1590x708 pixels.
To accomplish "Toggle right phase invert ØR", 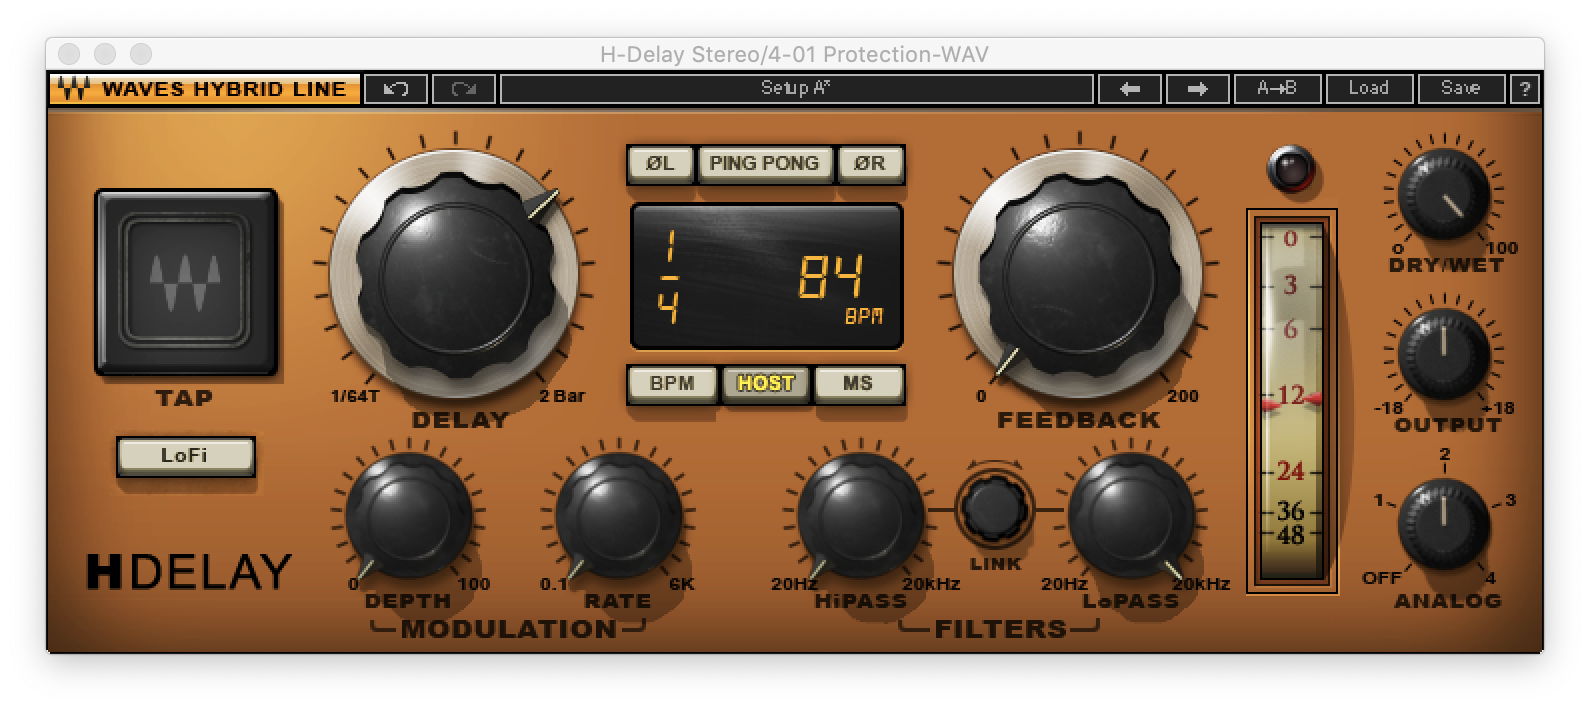I will point(870,164).
